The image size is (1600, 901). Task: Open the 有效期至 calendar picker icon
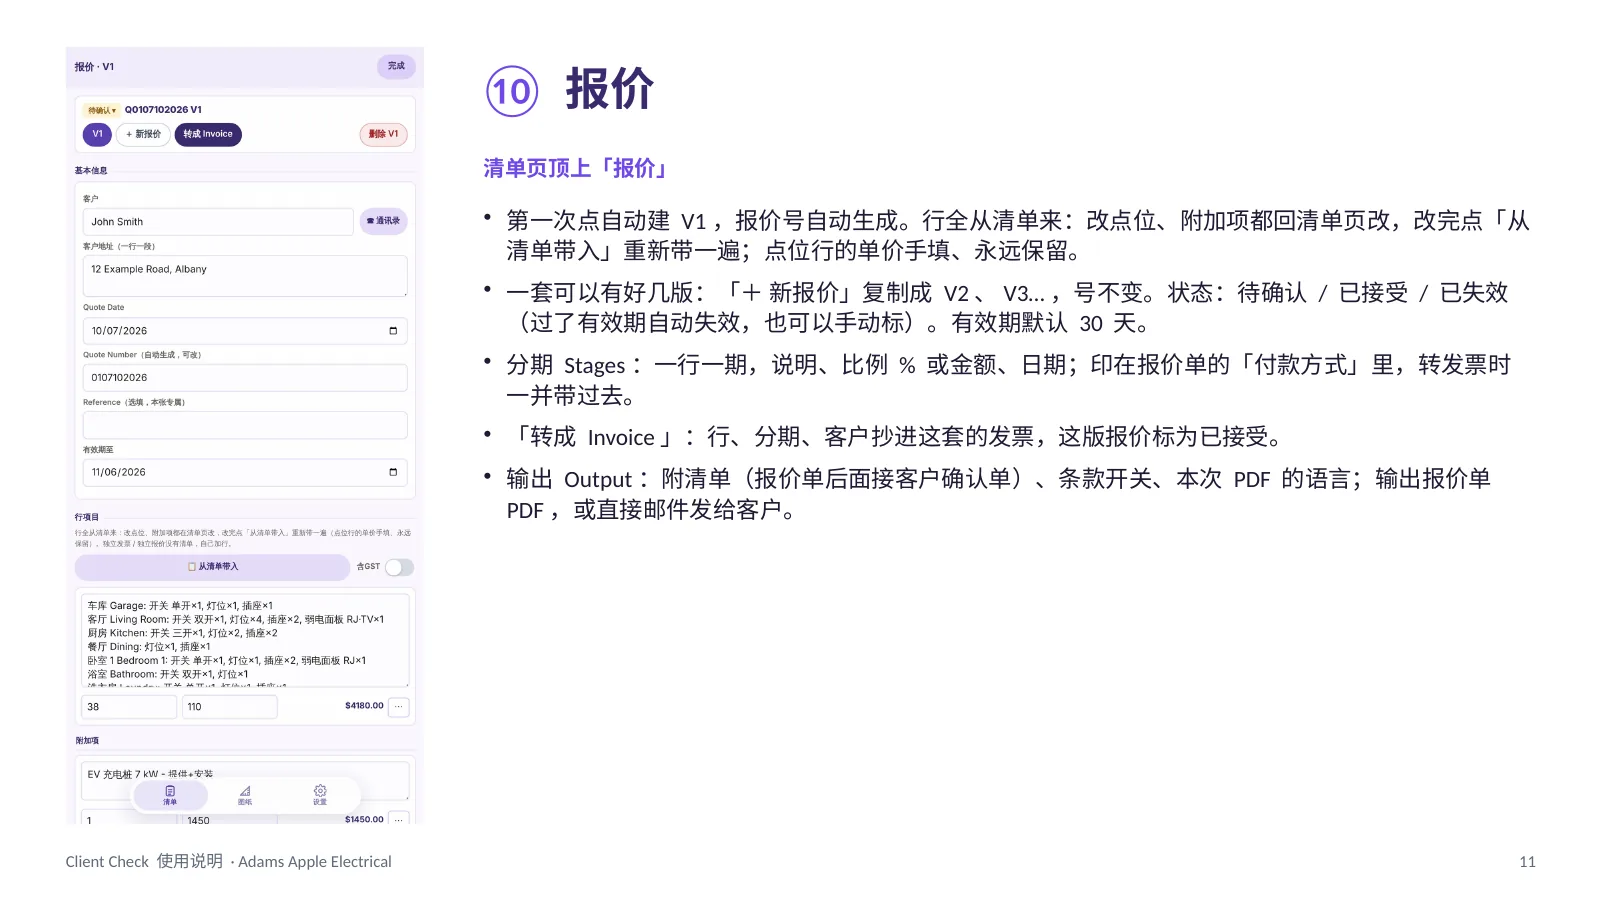point(393,472)
